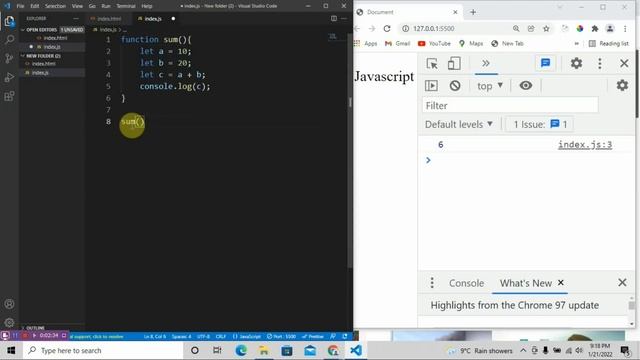Open the New Tab bookmark
The image size is (640, 360).
point(507,43)
